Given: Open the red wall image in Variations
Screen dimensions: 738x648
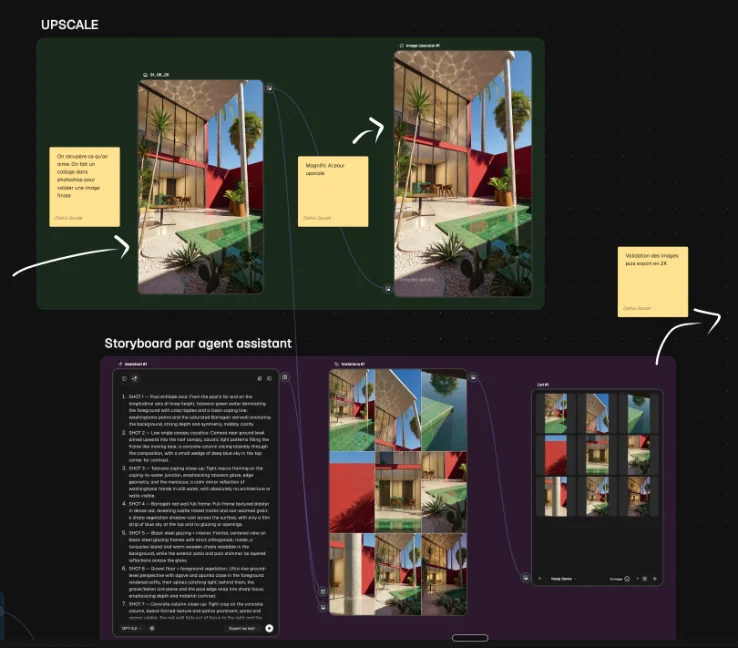Looking at the screenshot, I should point(352,492).
